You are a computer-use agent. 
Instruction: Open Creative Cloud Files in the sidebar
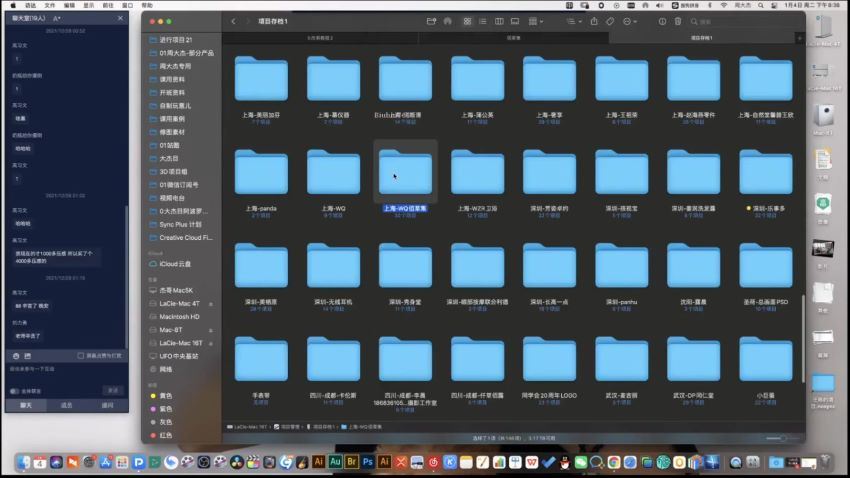(183, 237)
